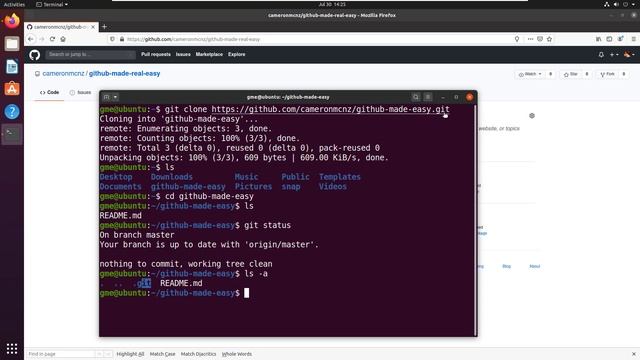Click the padlock site-info icon

coord(122,39)
